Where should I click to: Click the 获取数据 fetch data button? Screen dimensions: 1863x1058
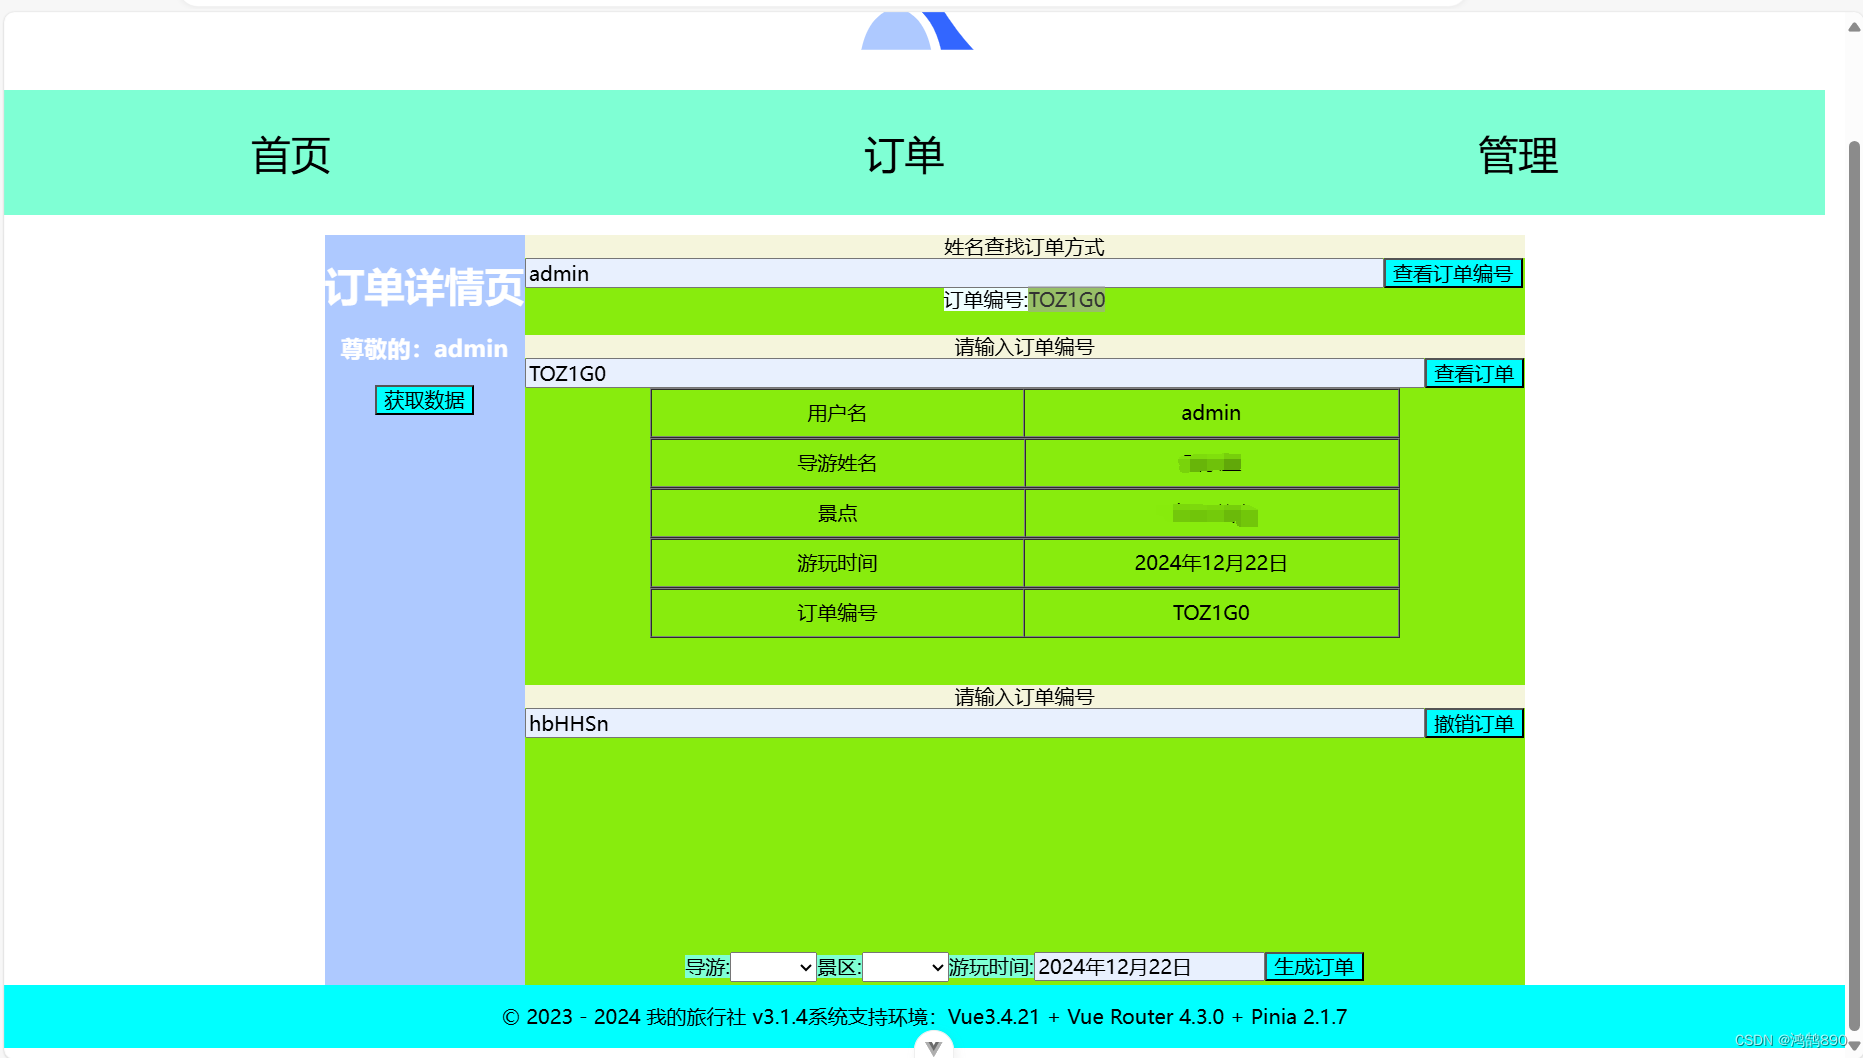coord(424,400)
